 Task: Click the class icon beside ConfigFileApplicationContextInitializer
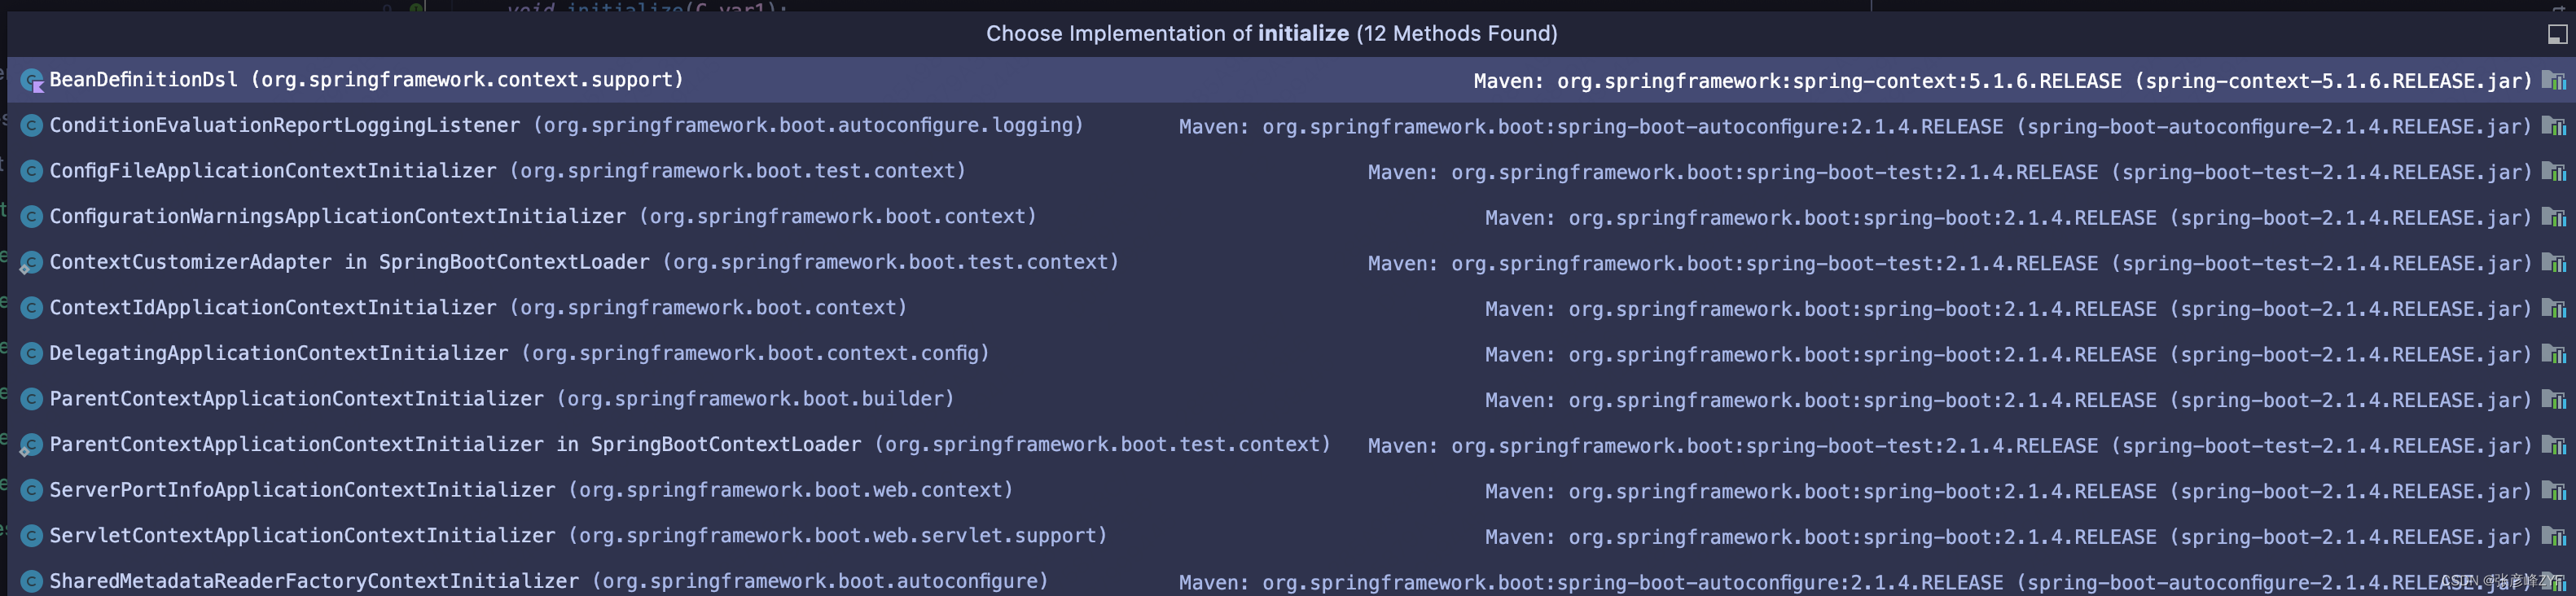click(x=32, y=171)
